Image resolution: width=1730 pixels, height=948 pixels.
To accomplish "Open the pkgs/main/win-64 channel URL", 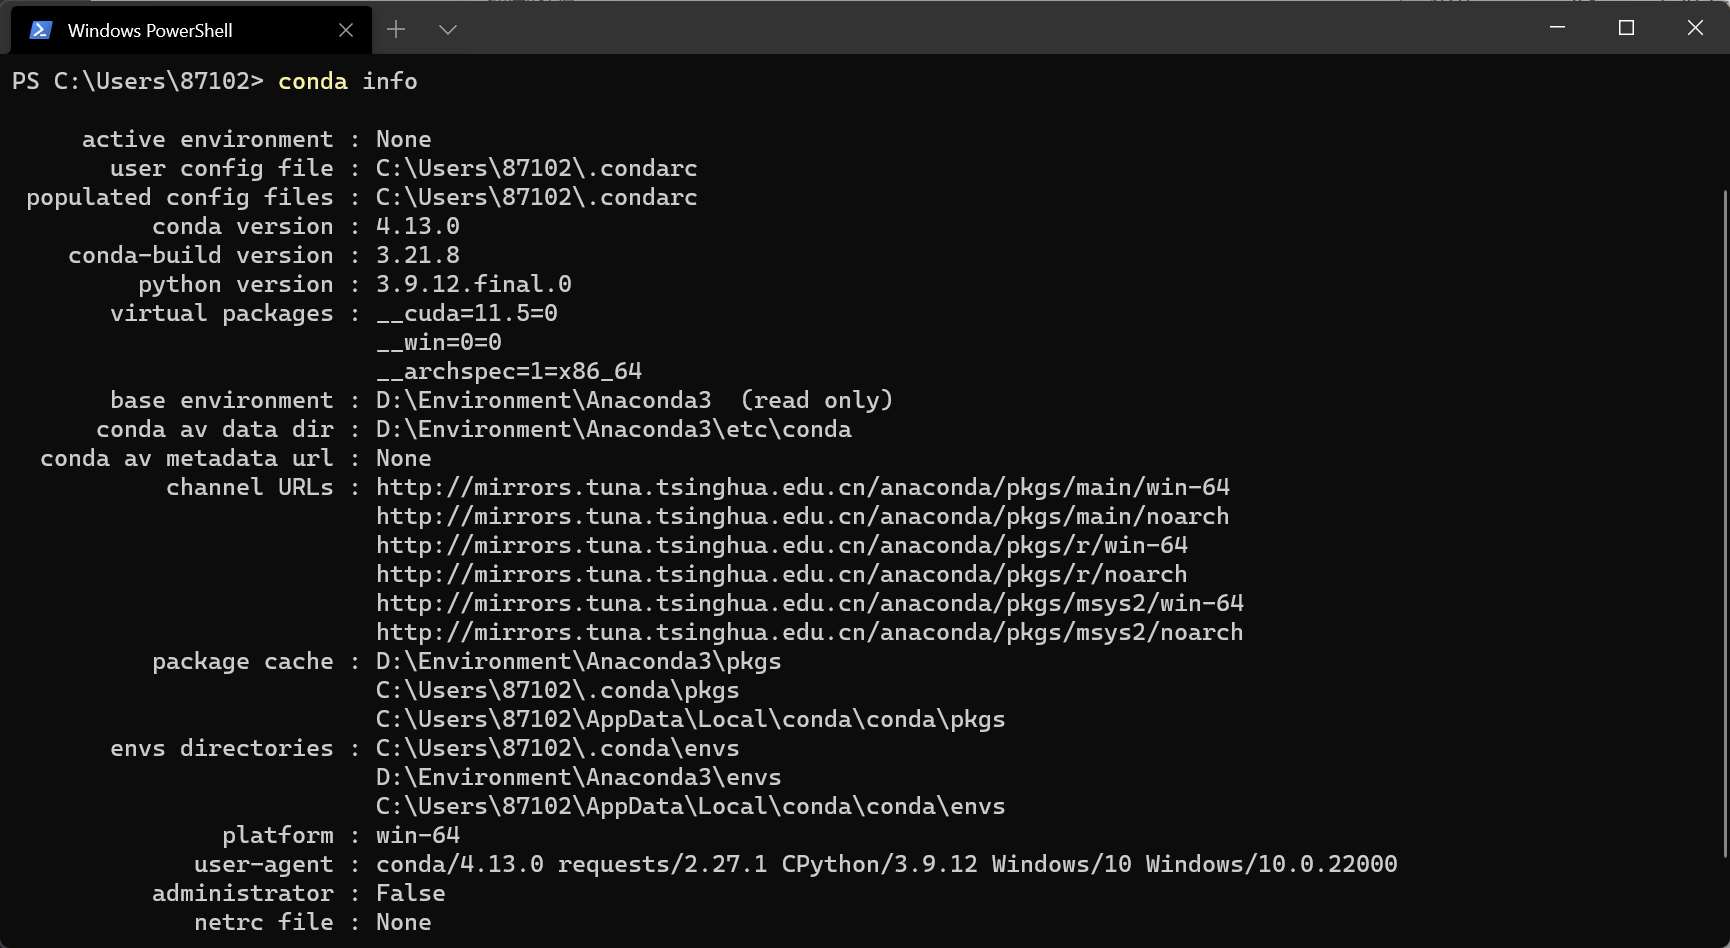I will [802, 488].
